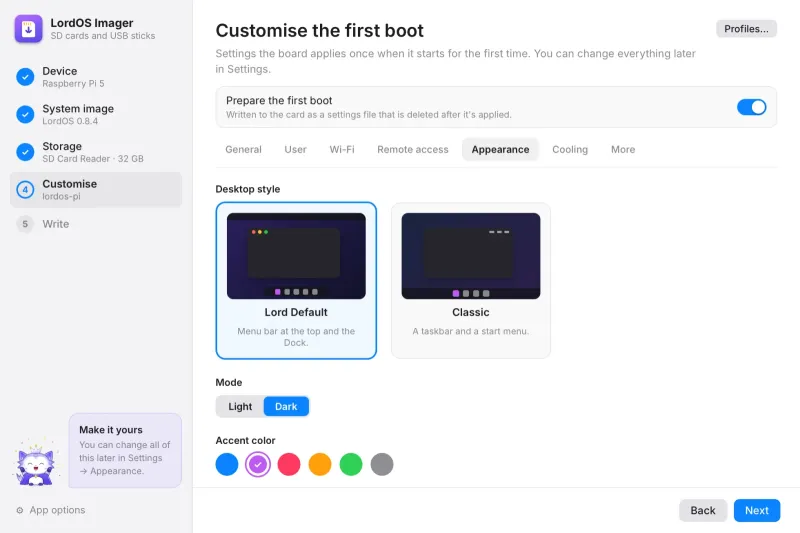800x533 pixels.
Task: Click the Device step checkmark icon
Action: click(x=25, y=77)
